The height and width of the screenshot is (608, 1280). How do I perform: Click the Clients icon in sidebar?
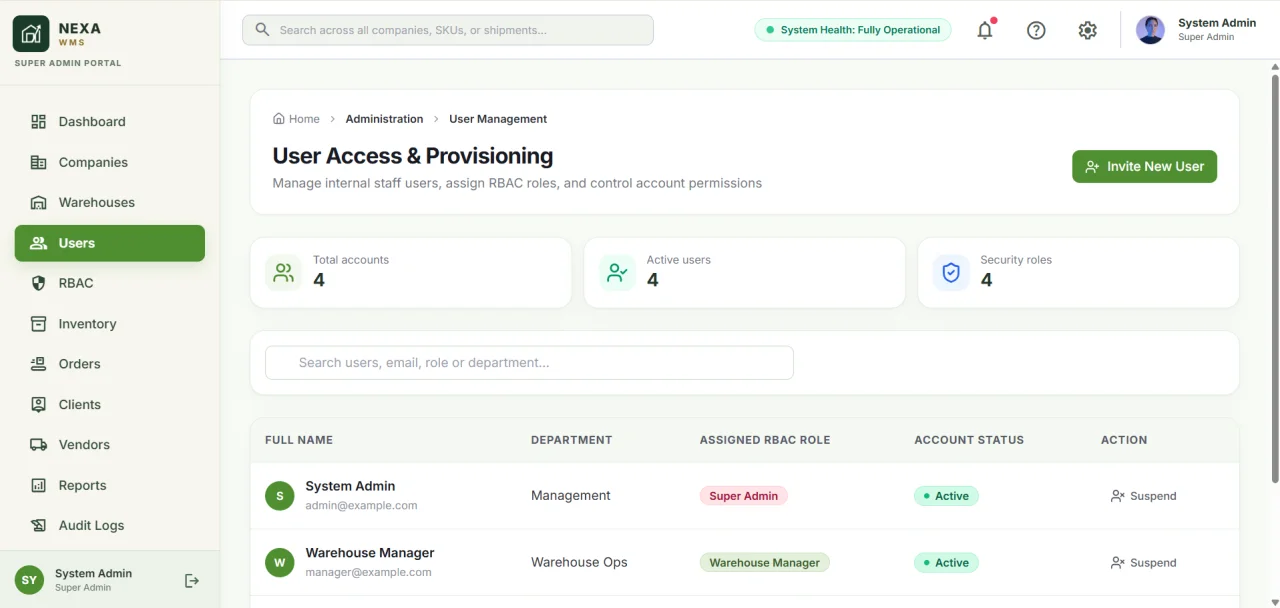(x=39, y=404)
